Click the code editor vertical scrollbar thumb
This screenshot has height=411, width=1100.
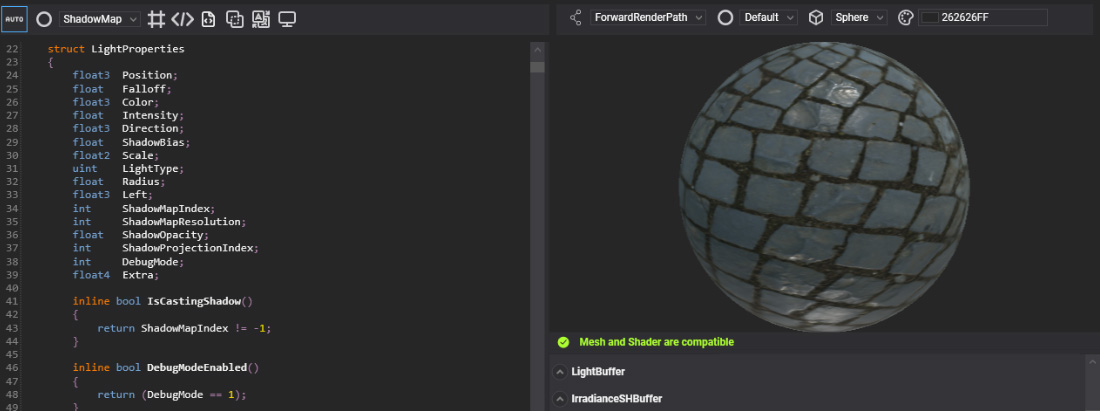(537, 67)
